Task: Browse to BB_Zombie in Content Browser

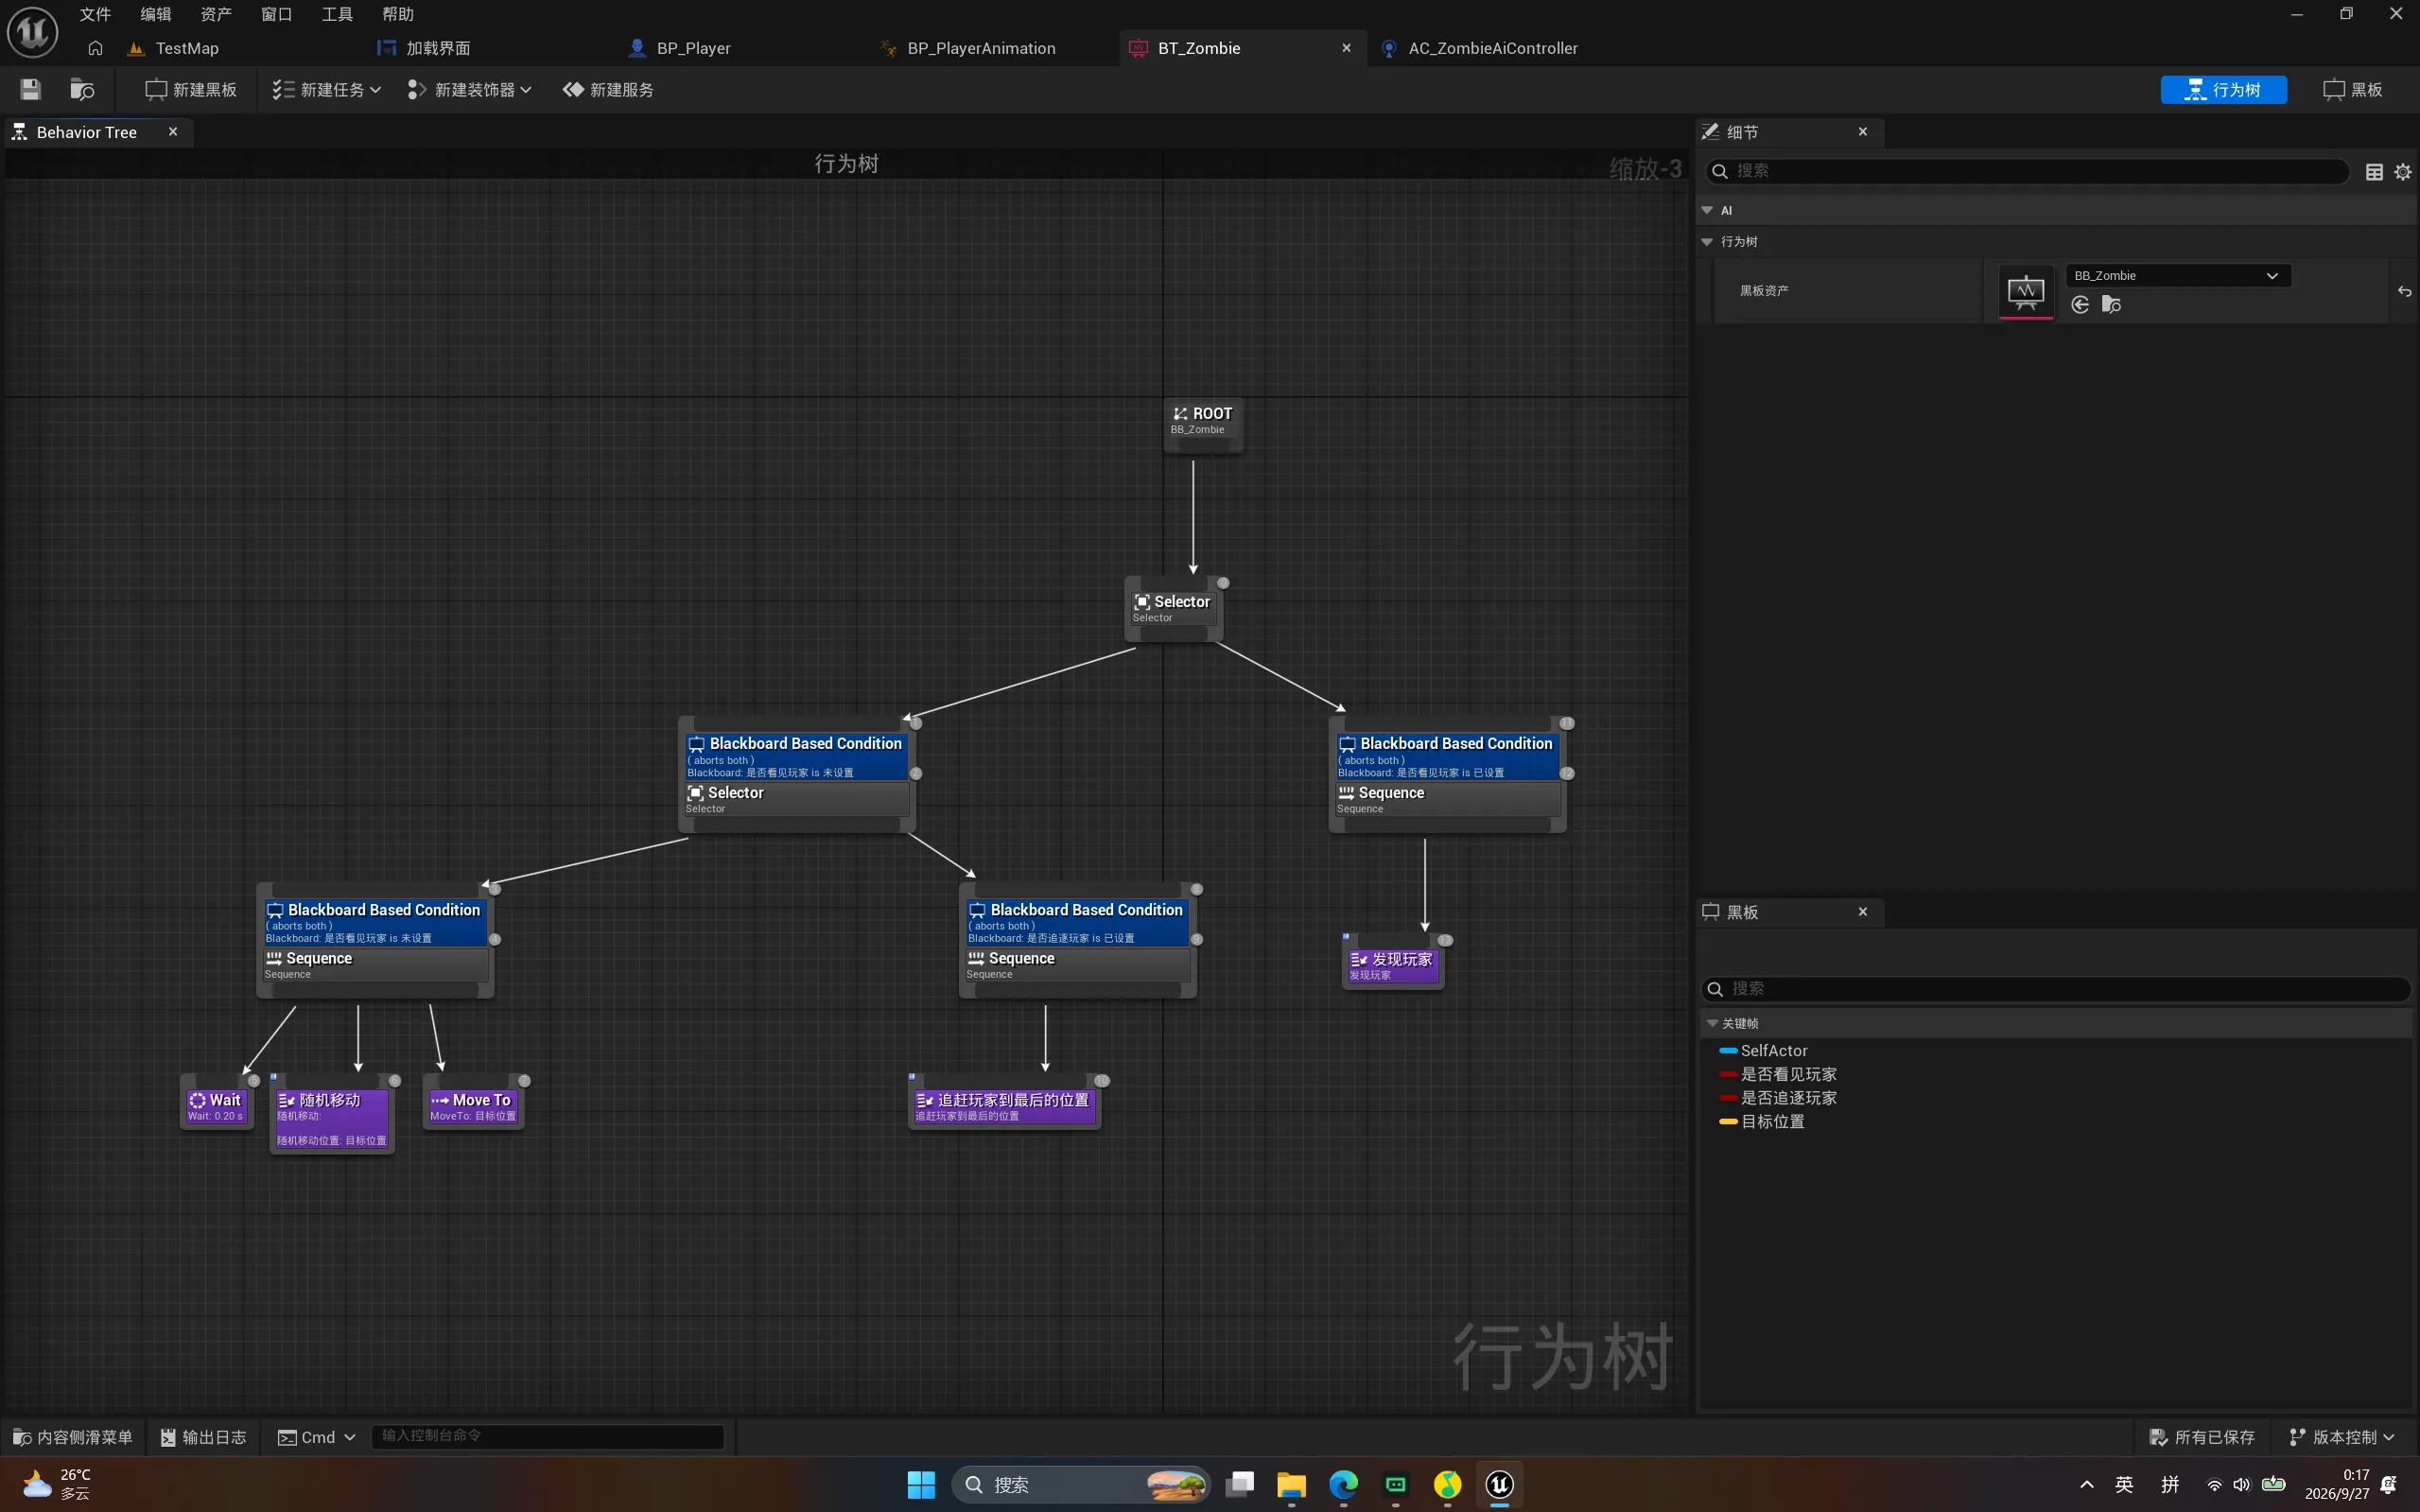Action: (2111, 305)
